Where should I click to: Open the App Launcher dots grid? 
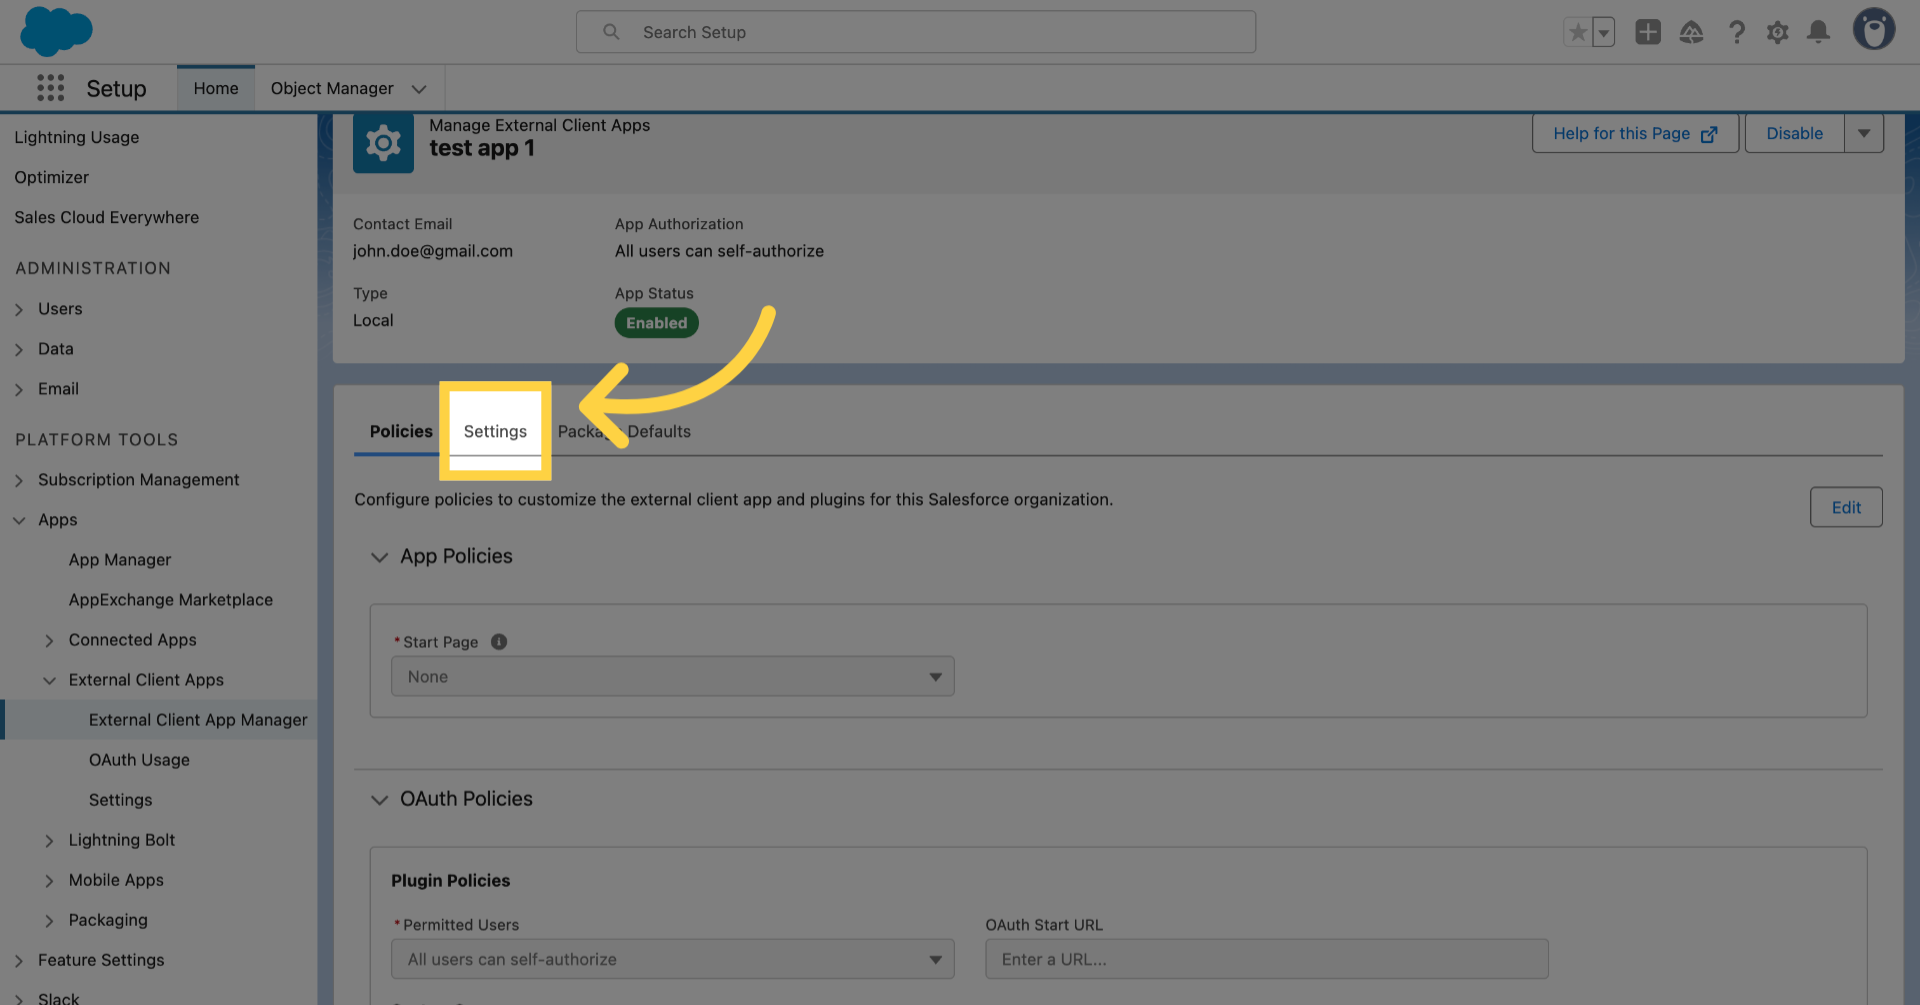pos(50,88)
